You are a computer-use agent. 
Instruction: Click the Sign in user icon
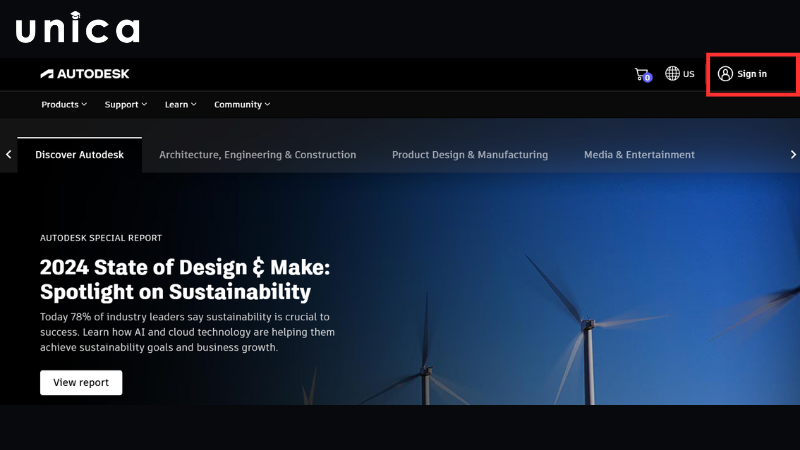(725, 73)
